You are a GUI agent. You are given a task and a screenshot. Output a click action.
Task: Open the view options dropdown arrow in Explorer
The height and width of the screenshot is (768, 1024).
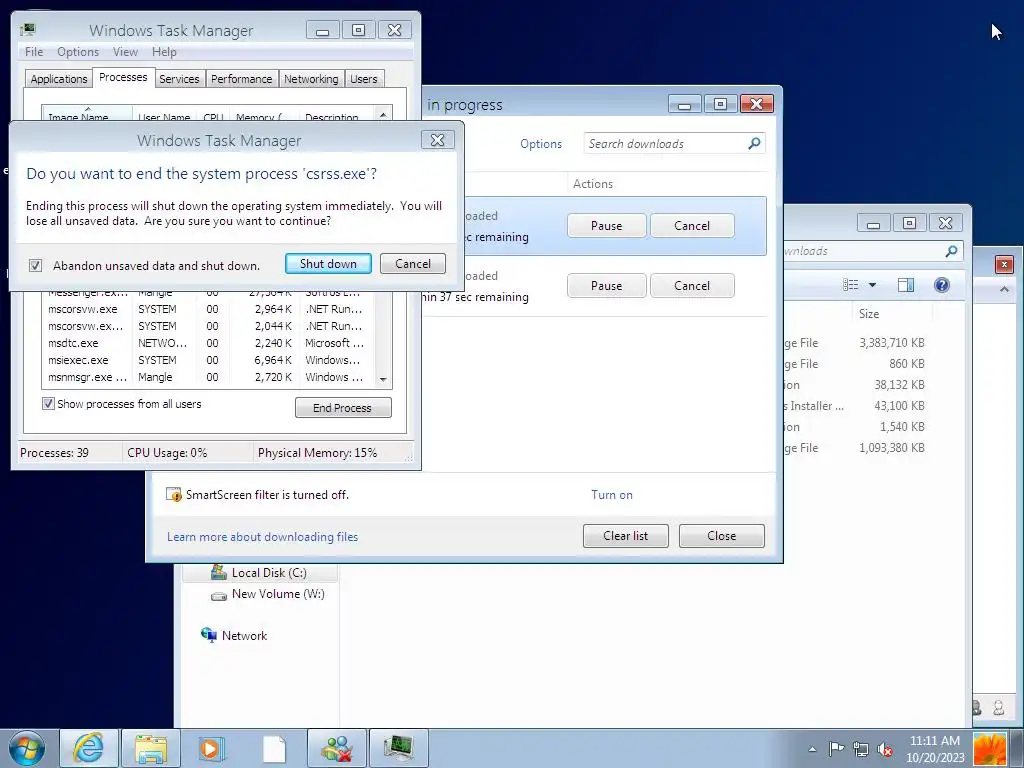coord(872,285)
